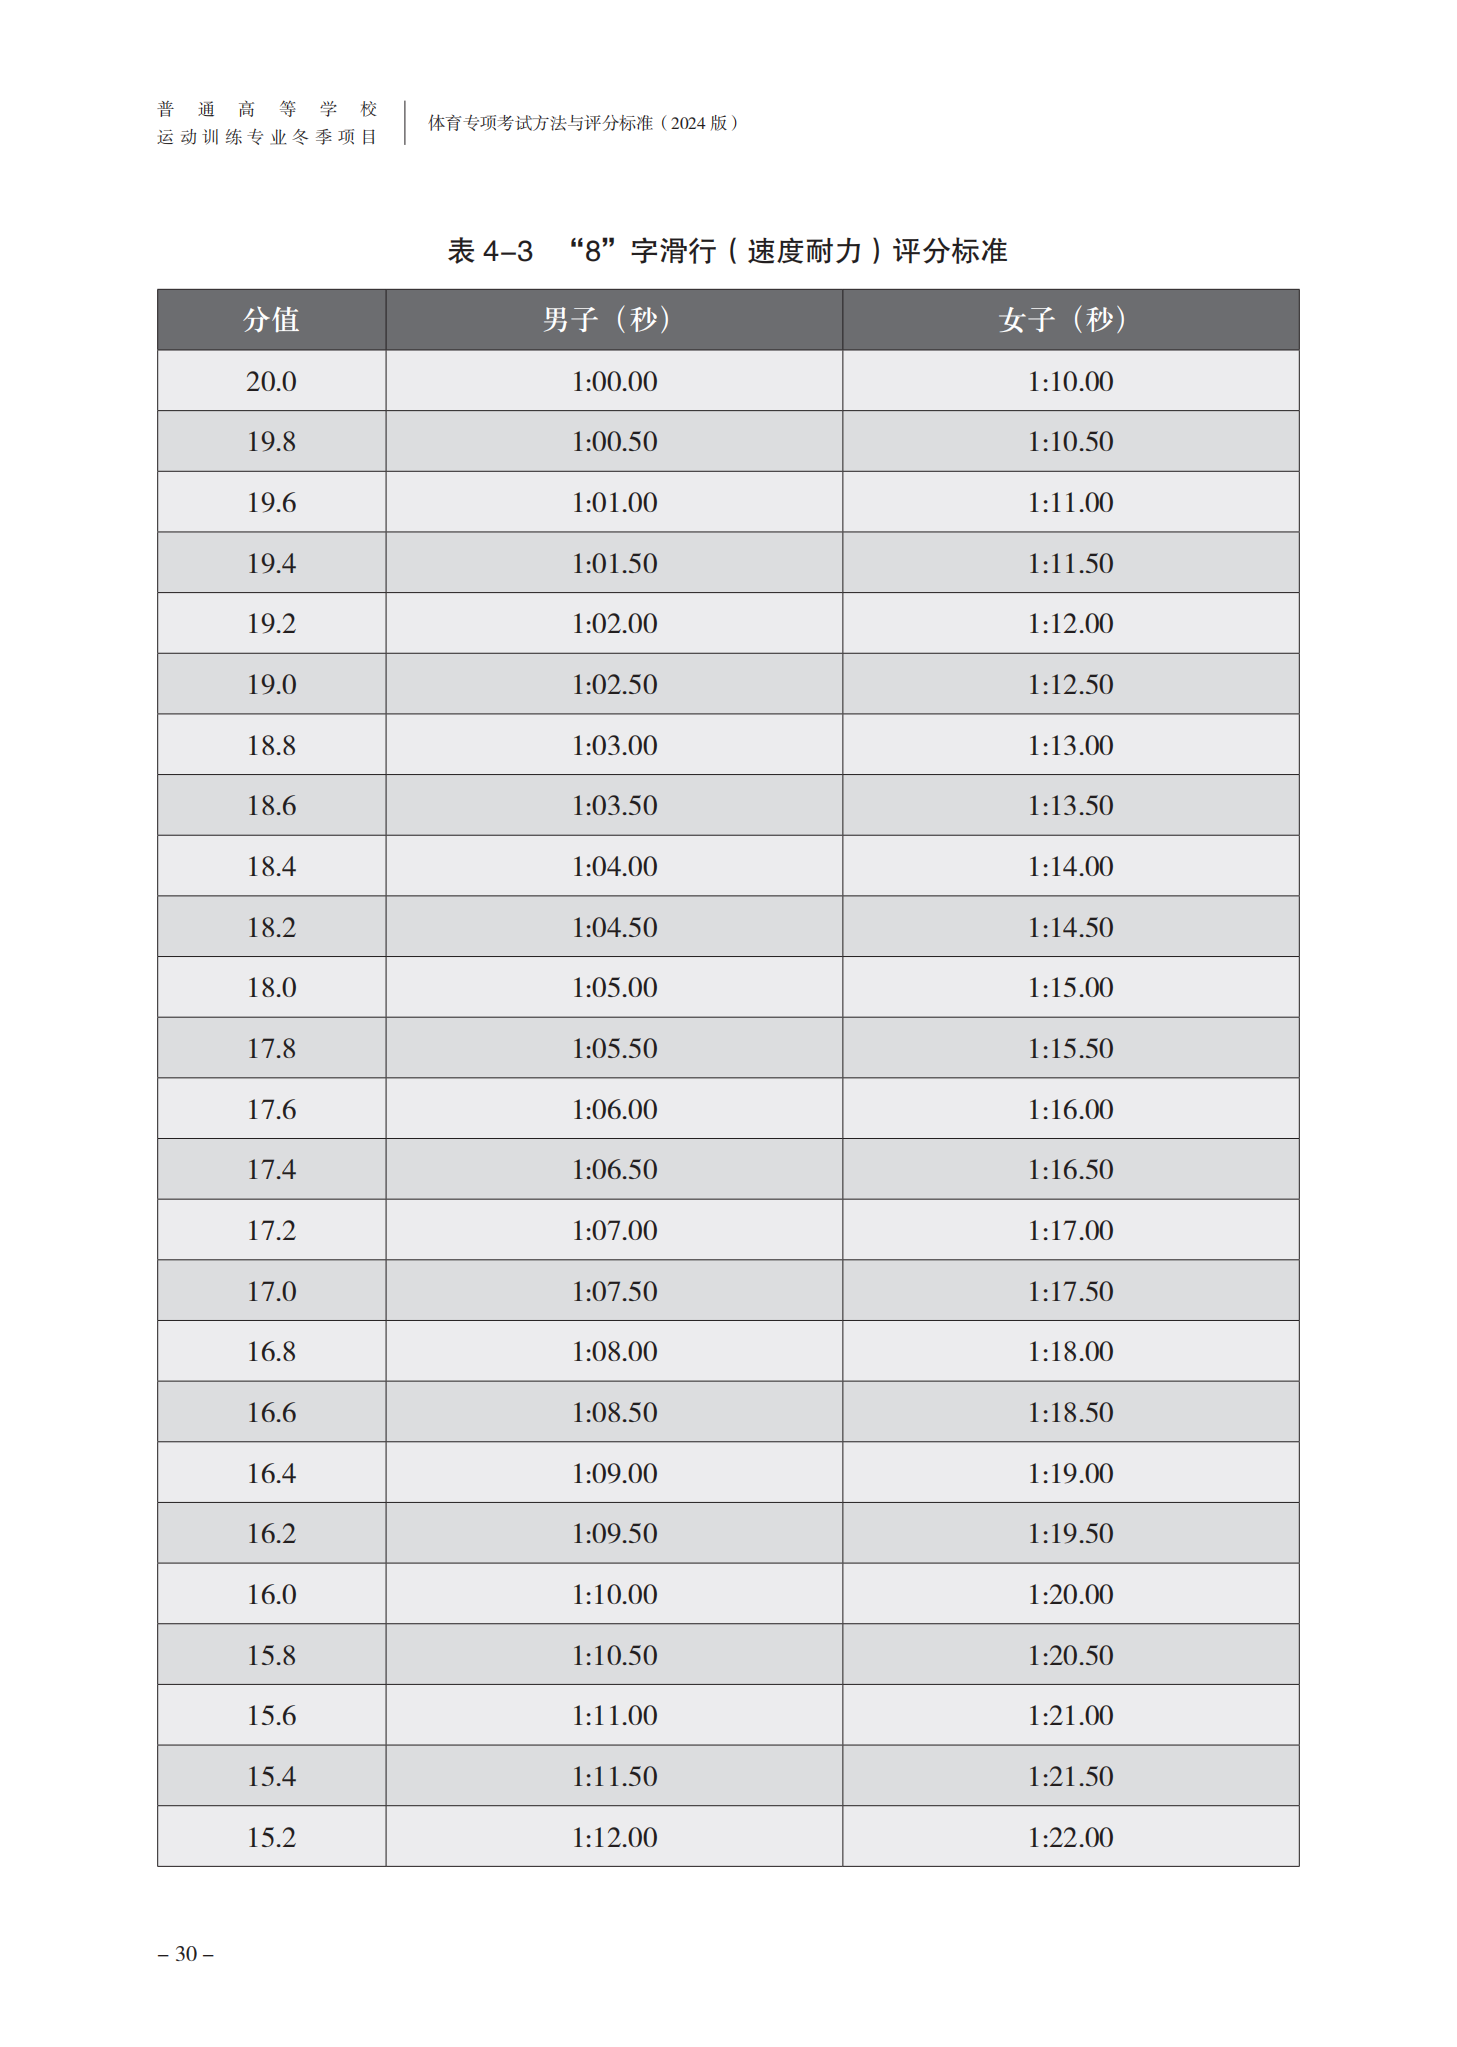This screenshot has width=1457, height=2047.
Task: Click the women's time cell 1:13.50
Action: tap(1070, 805)
